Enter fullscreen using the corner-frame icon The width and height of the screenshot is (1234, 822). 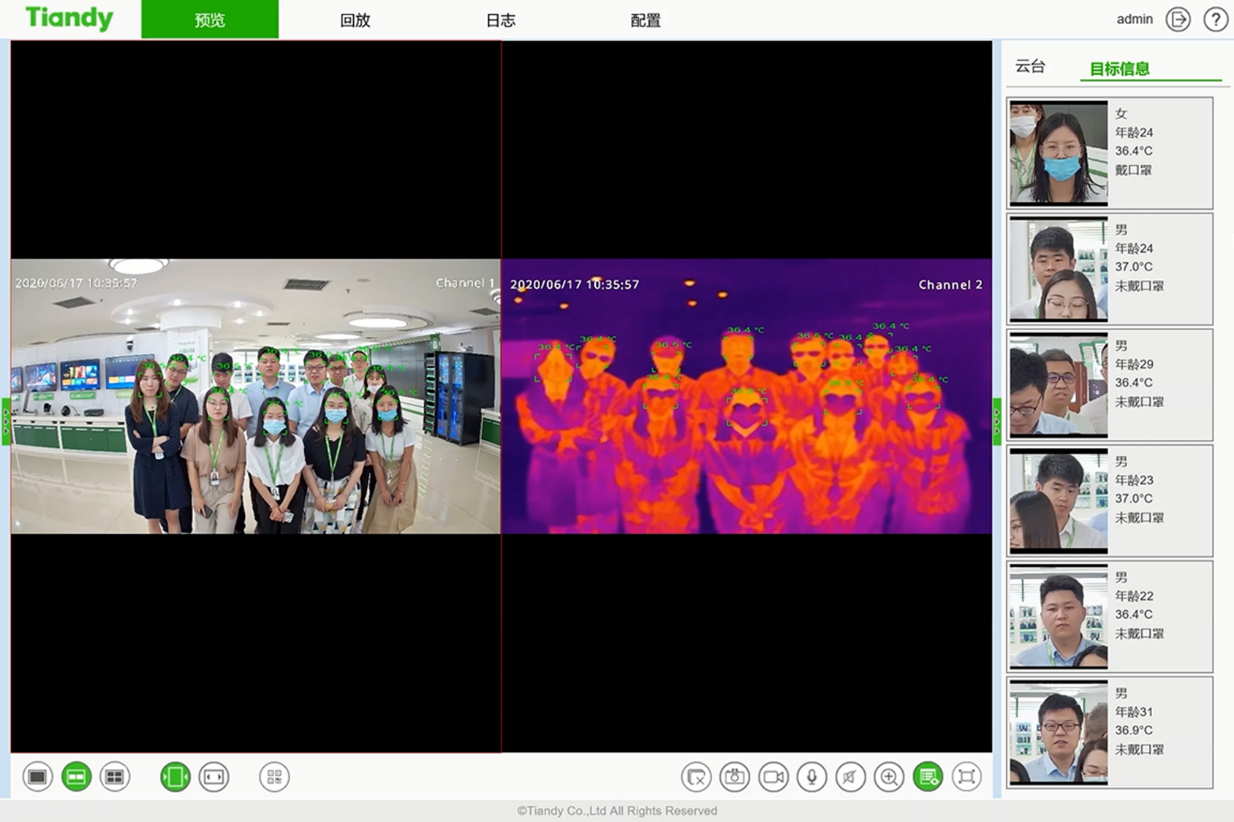click(966, 777)
